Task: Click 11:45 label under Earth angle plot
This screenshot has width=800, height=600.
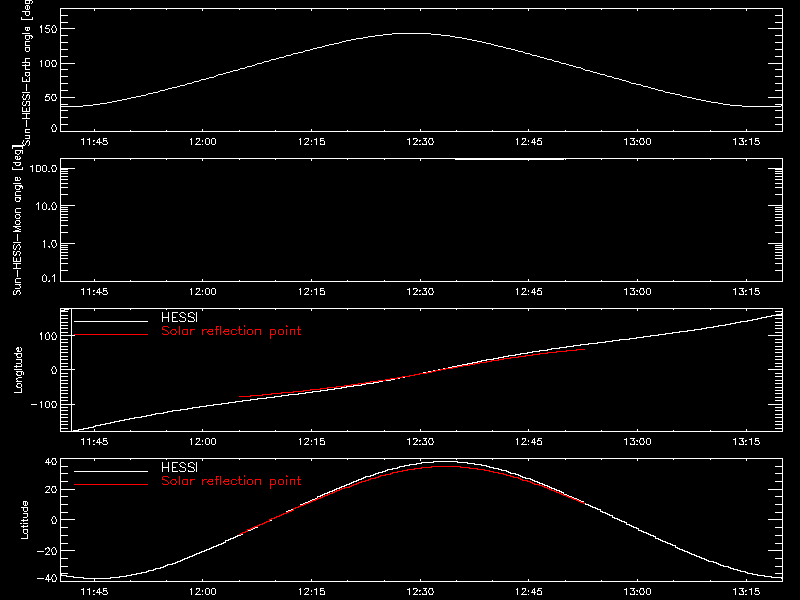Action: (x=94, y=142)
